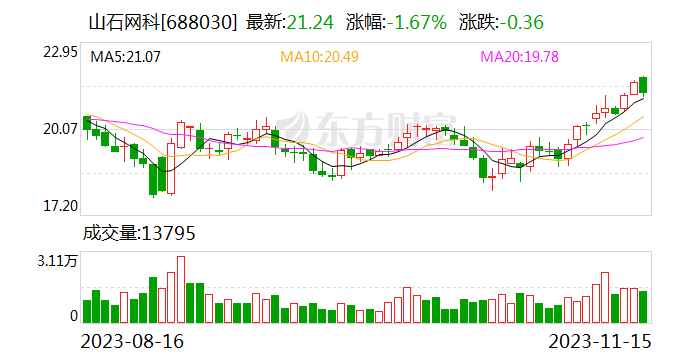Screen dimensions: 688x360
Task: Click the 涨幅:-1.67% change percentage
Action: point(396,22)
